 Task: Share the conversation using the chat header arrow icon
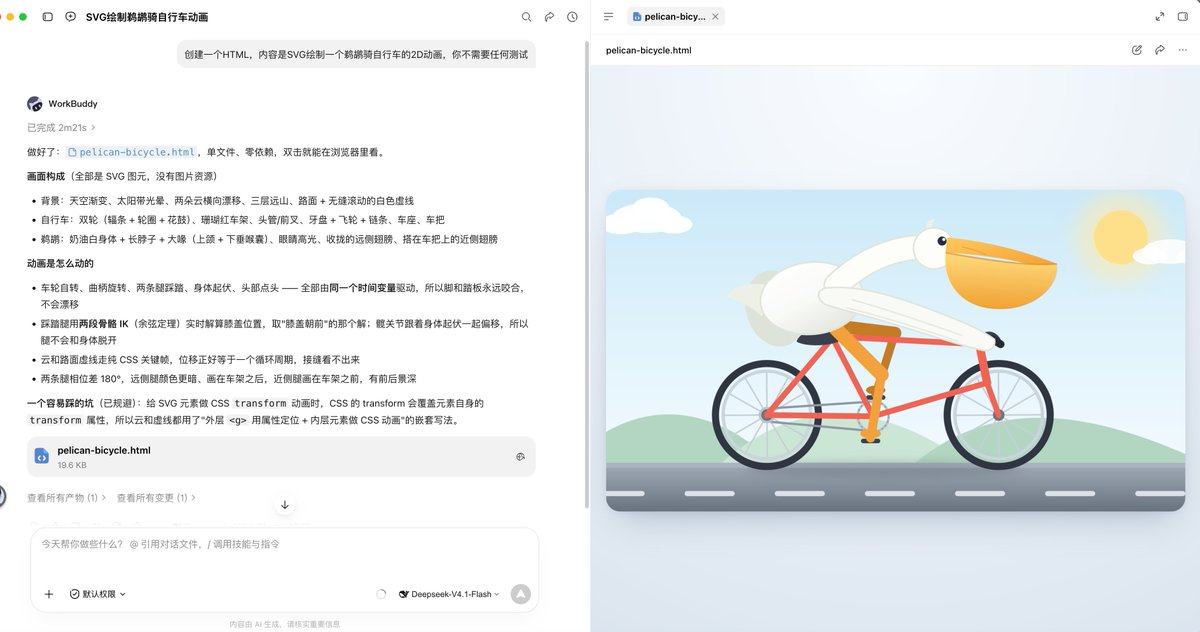tap(549, 17)
